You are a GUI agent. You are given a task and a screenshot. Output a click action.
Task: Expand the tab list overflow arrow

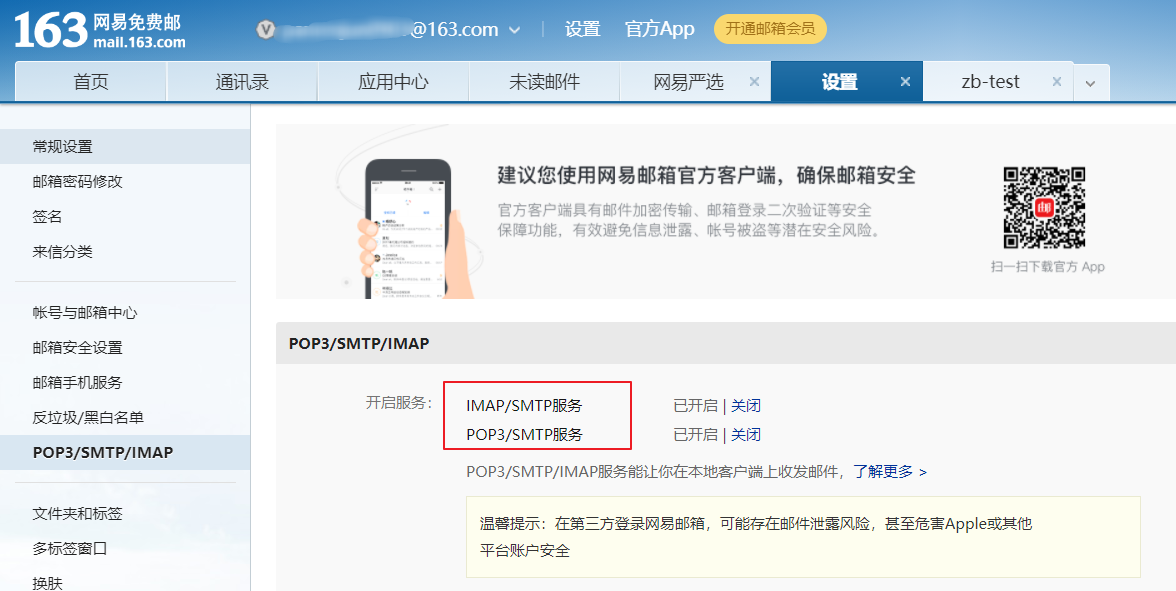tap(1090, 83)
